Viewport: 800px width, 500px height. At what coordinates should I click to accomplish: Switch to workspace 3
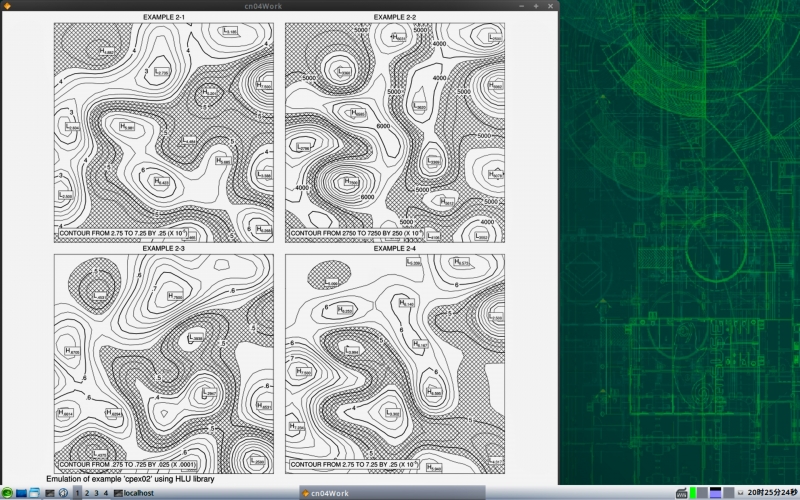pos(96,493)
